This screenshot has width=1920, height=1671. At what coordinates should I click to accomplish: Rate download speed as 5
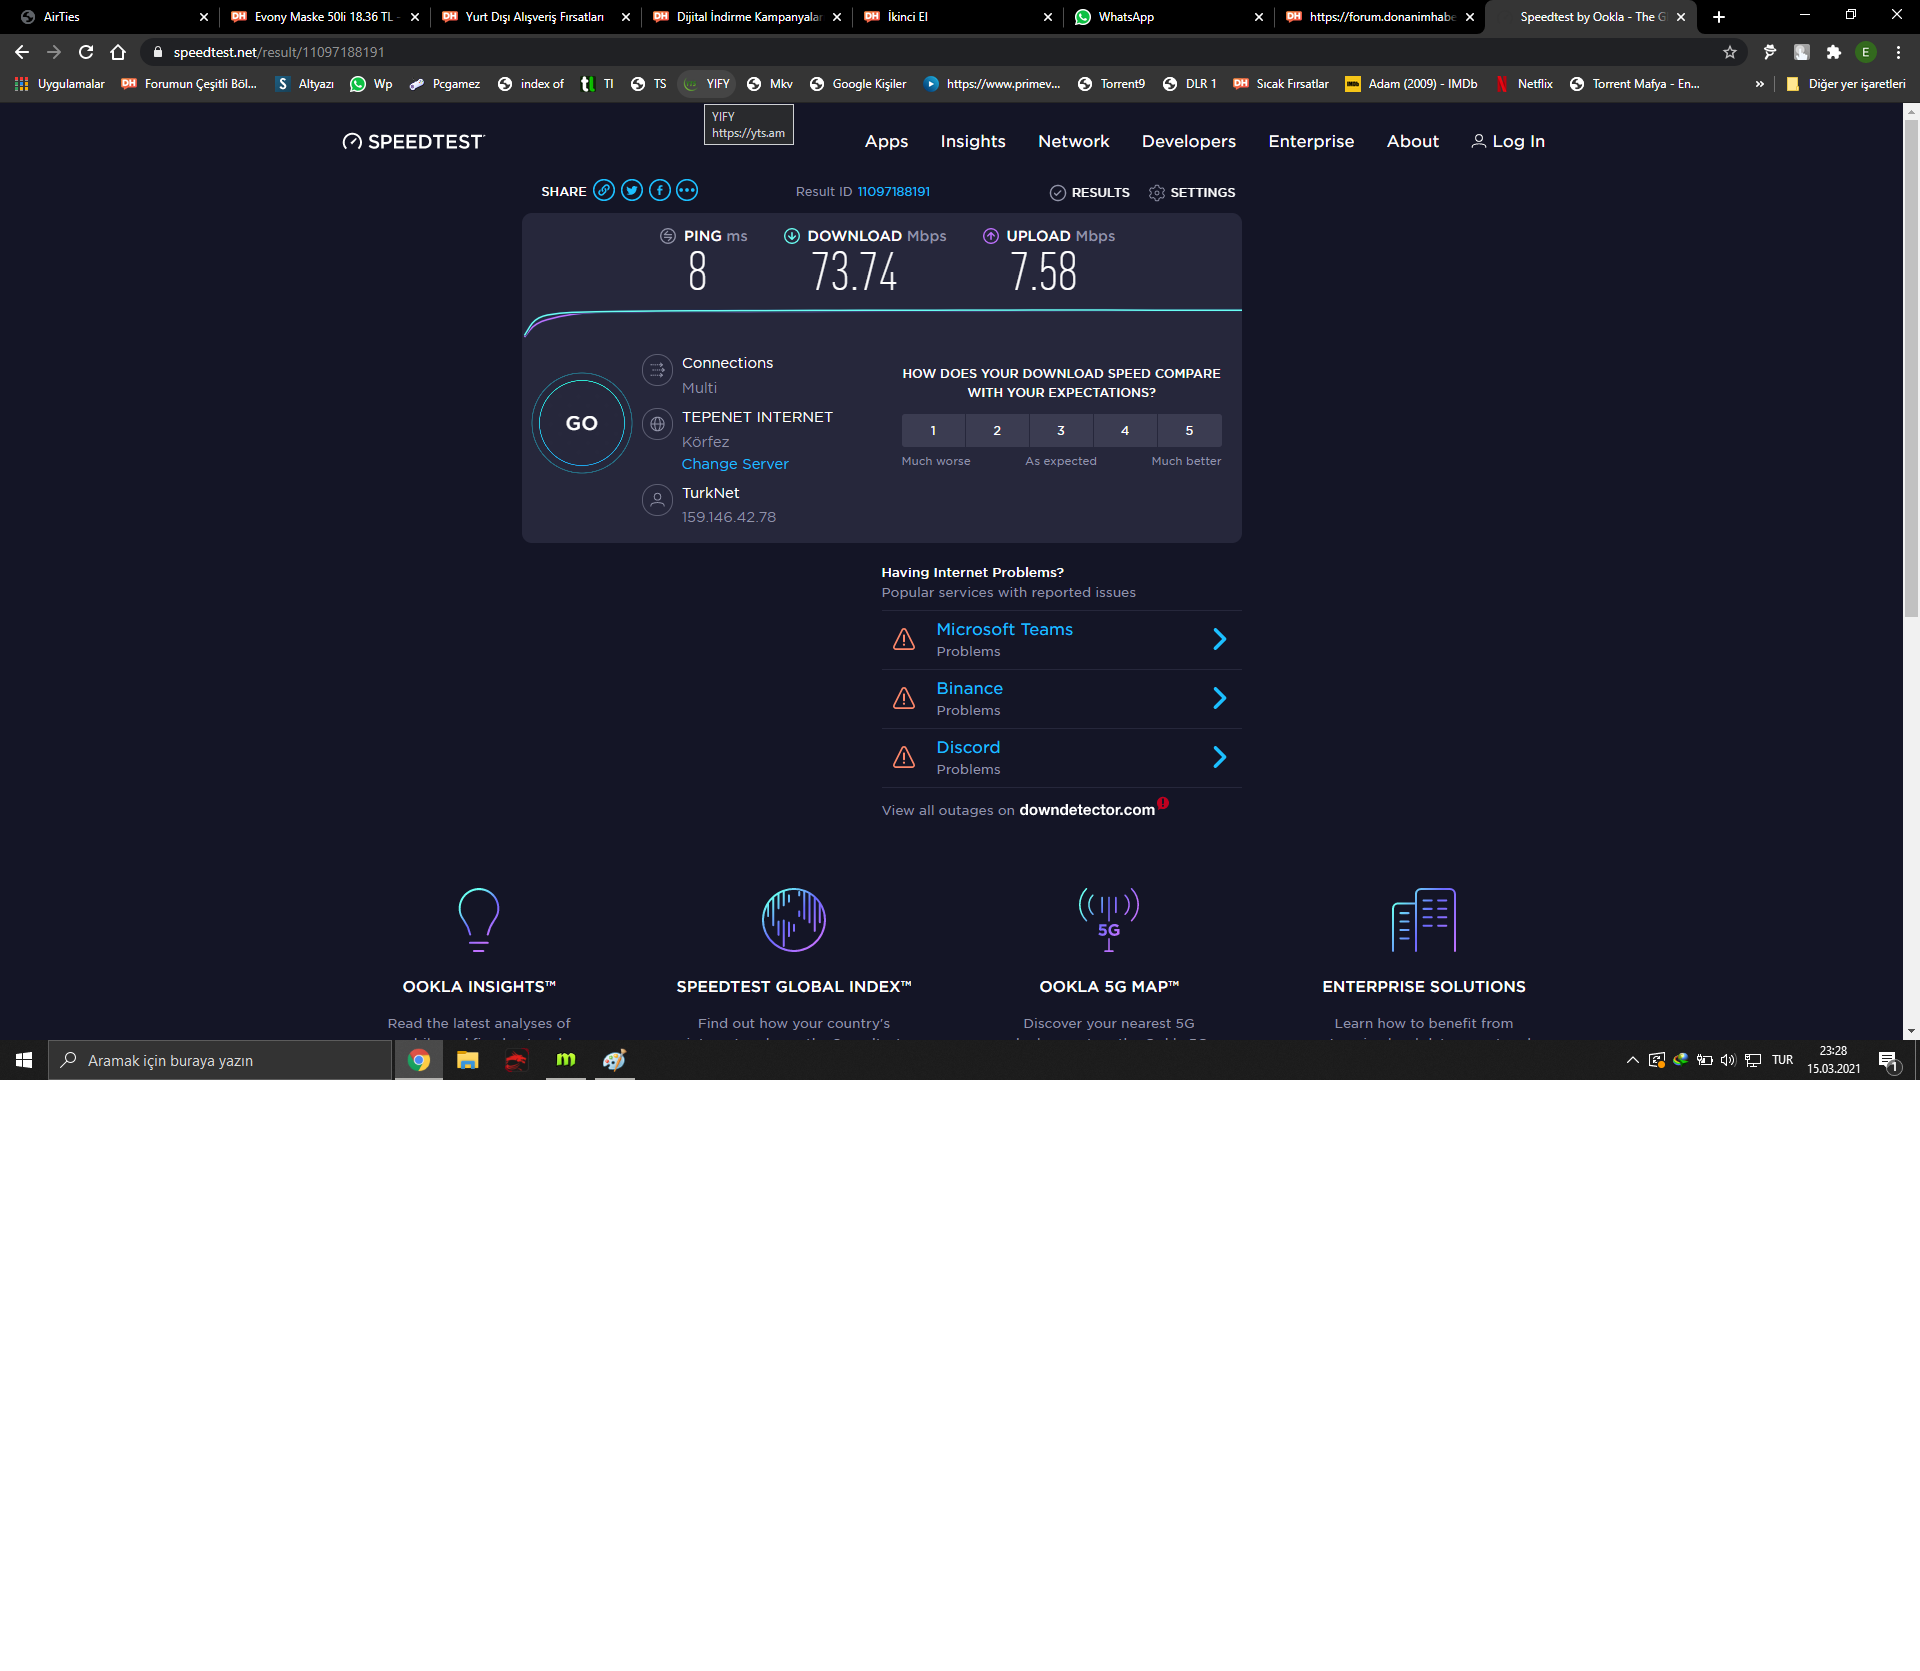click(x=1190, y=431)
